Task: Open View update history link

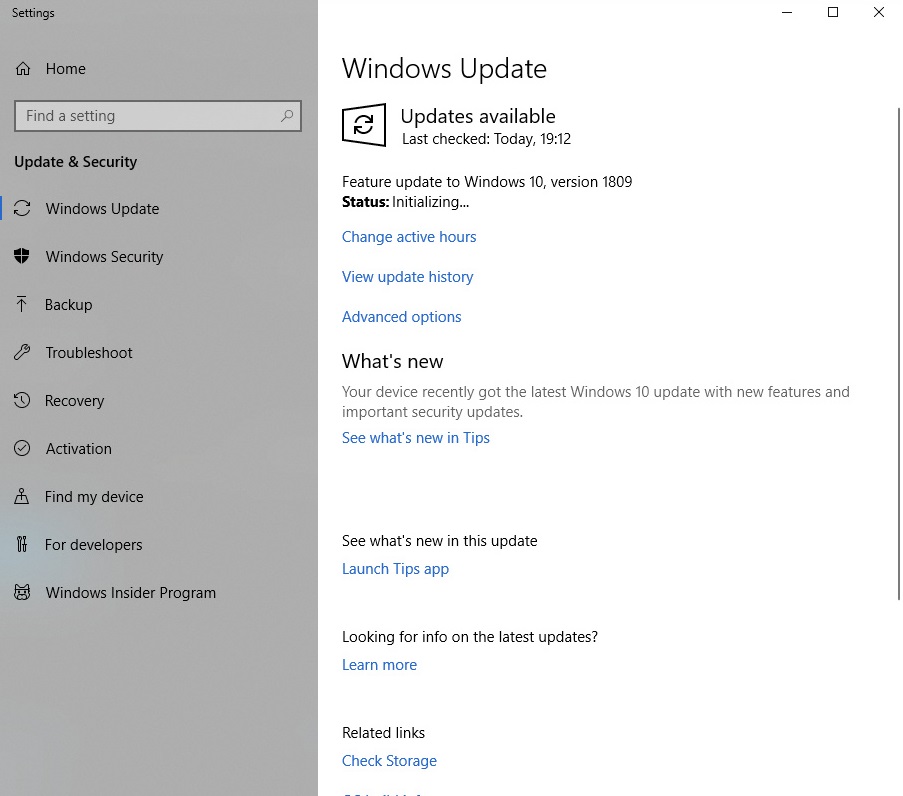Action: (407, 277)
